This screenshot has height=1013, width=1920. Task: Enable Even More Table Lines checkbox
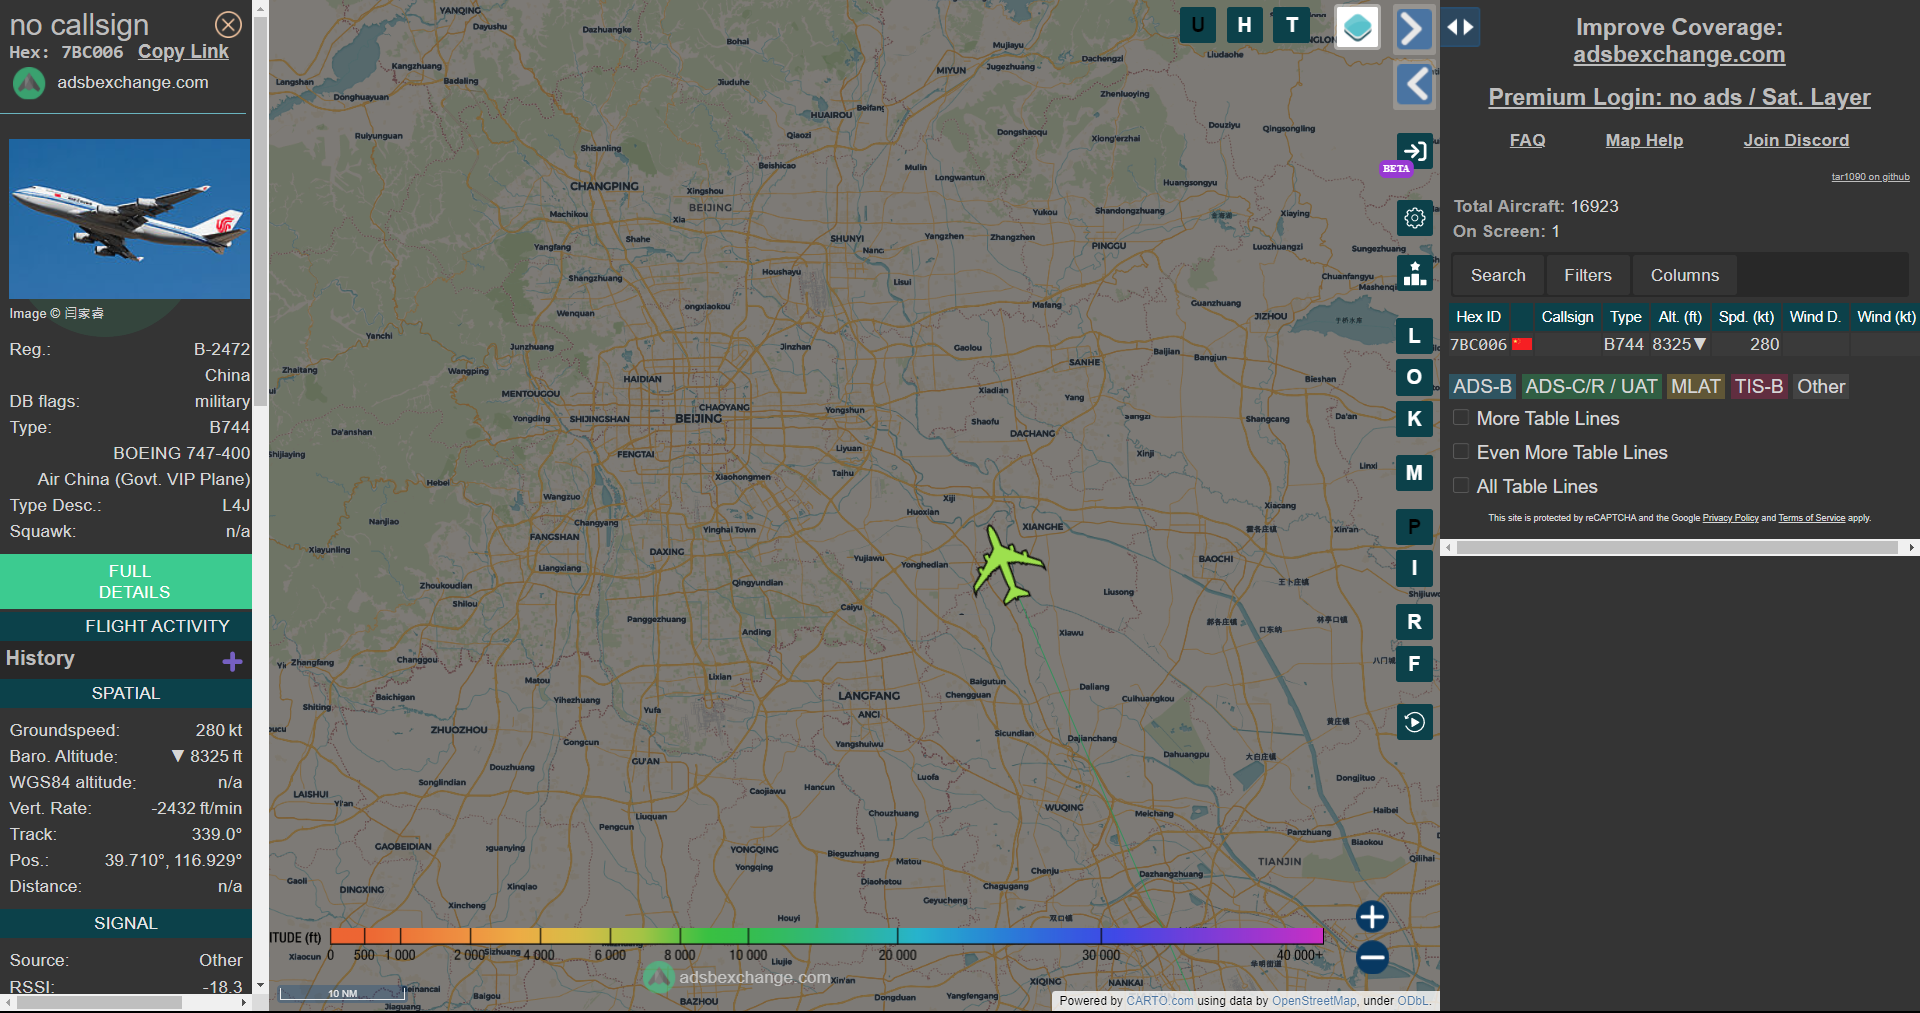[x=1461, y=452]
